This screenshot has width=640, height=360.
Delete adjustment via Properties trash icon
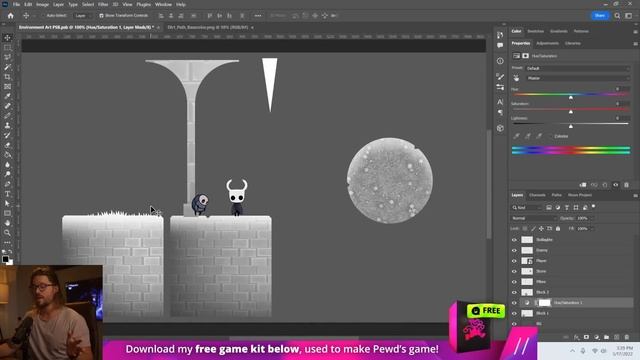627,185
